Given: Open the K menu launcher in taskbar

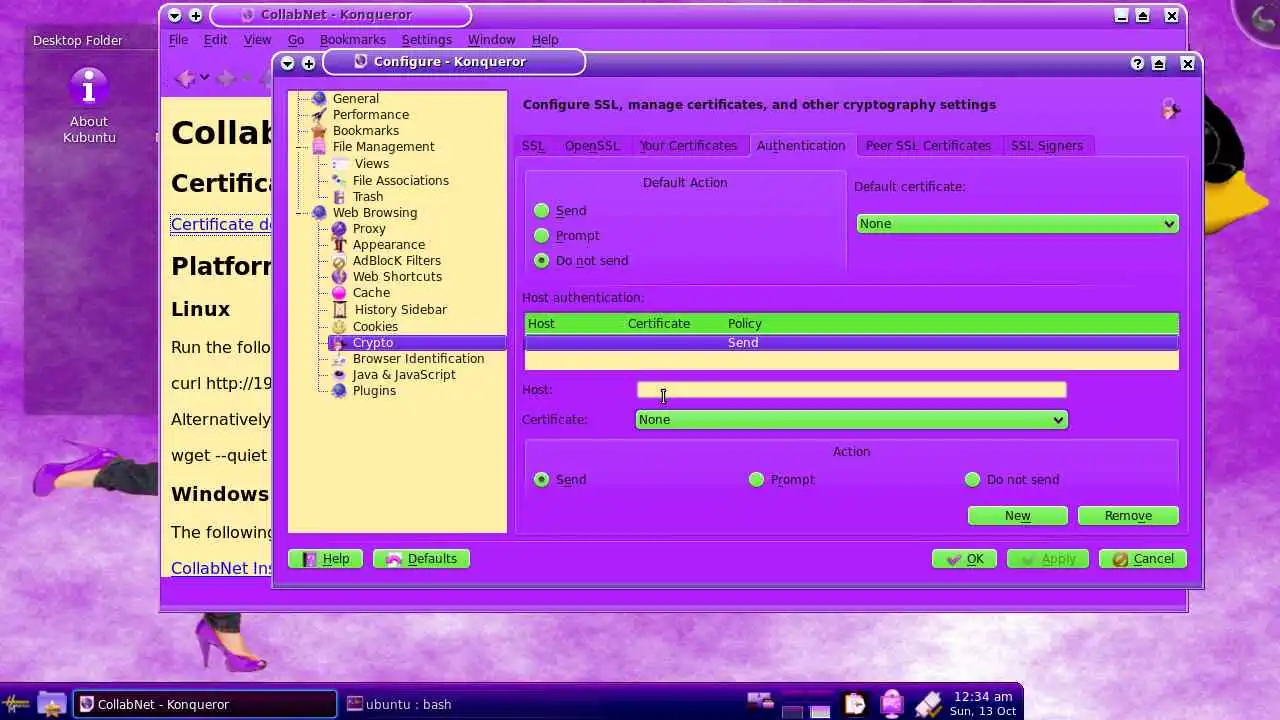Looking at the screenshot, I should pos(16,704).
